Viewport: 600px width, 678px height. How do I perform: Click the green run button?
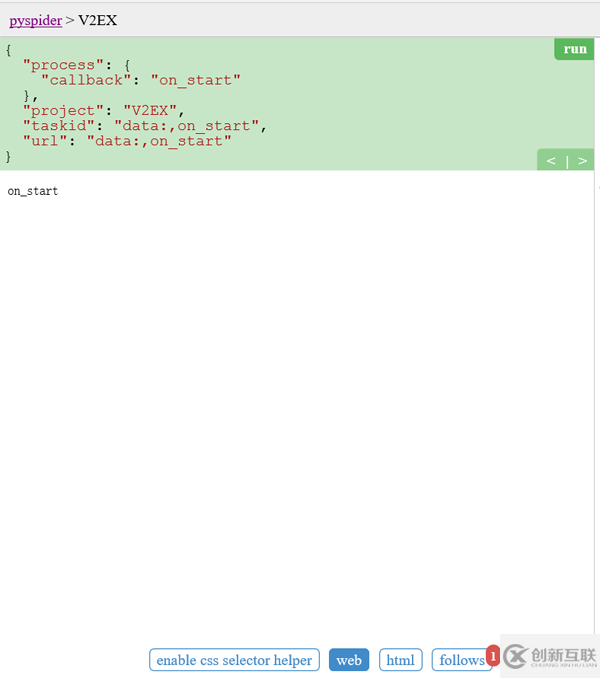[574, 49]
